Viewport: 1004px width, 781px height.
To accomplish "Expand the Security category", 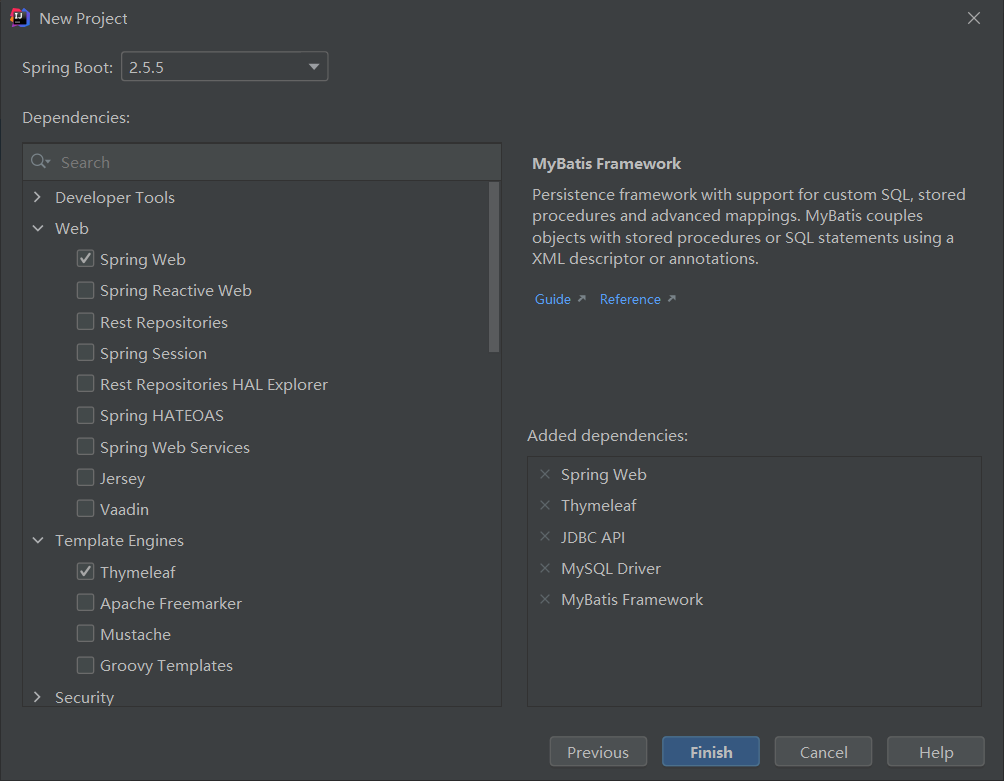I will coord(38,696).
